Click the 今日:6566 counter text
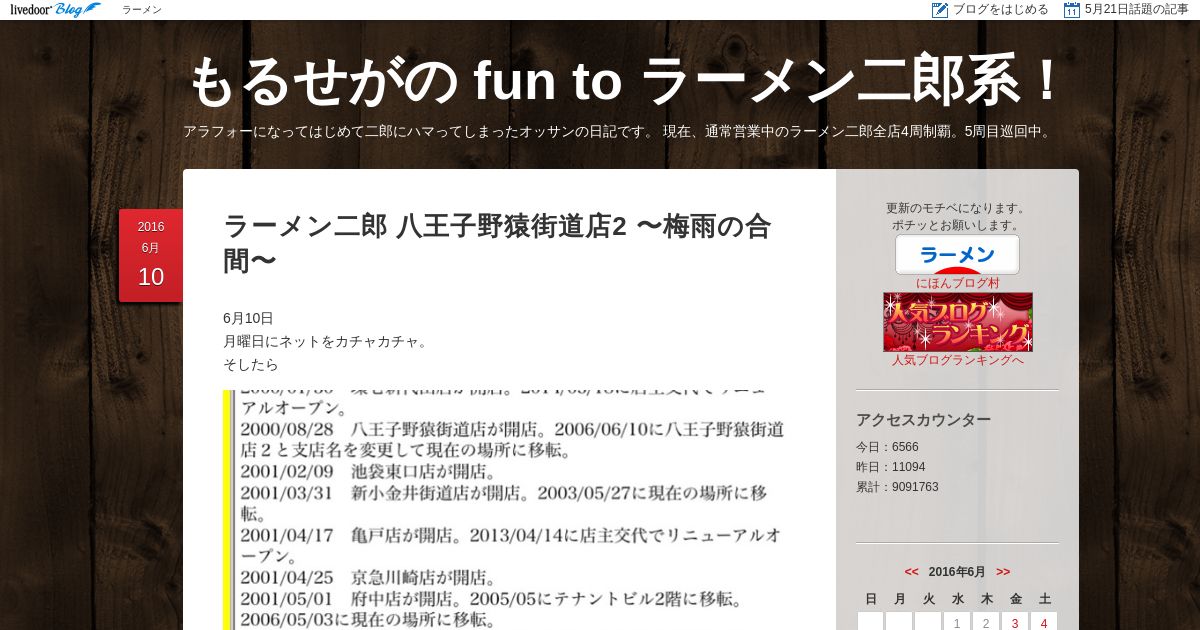This screenshot has width=1200, height=630. 887,447
